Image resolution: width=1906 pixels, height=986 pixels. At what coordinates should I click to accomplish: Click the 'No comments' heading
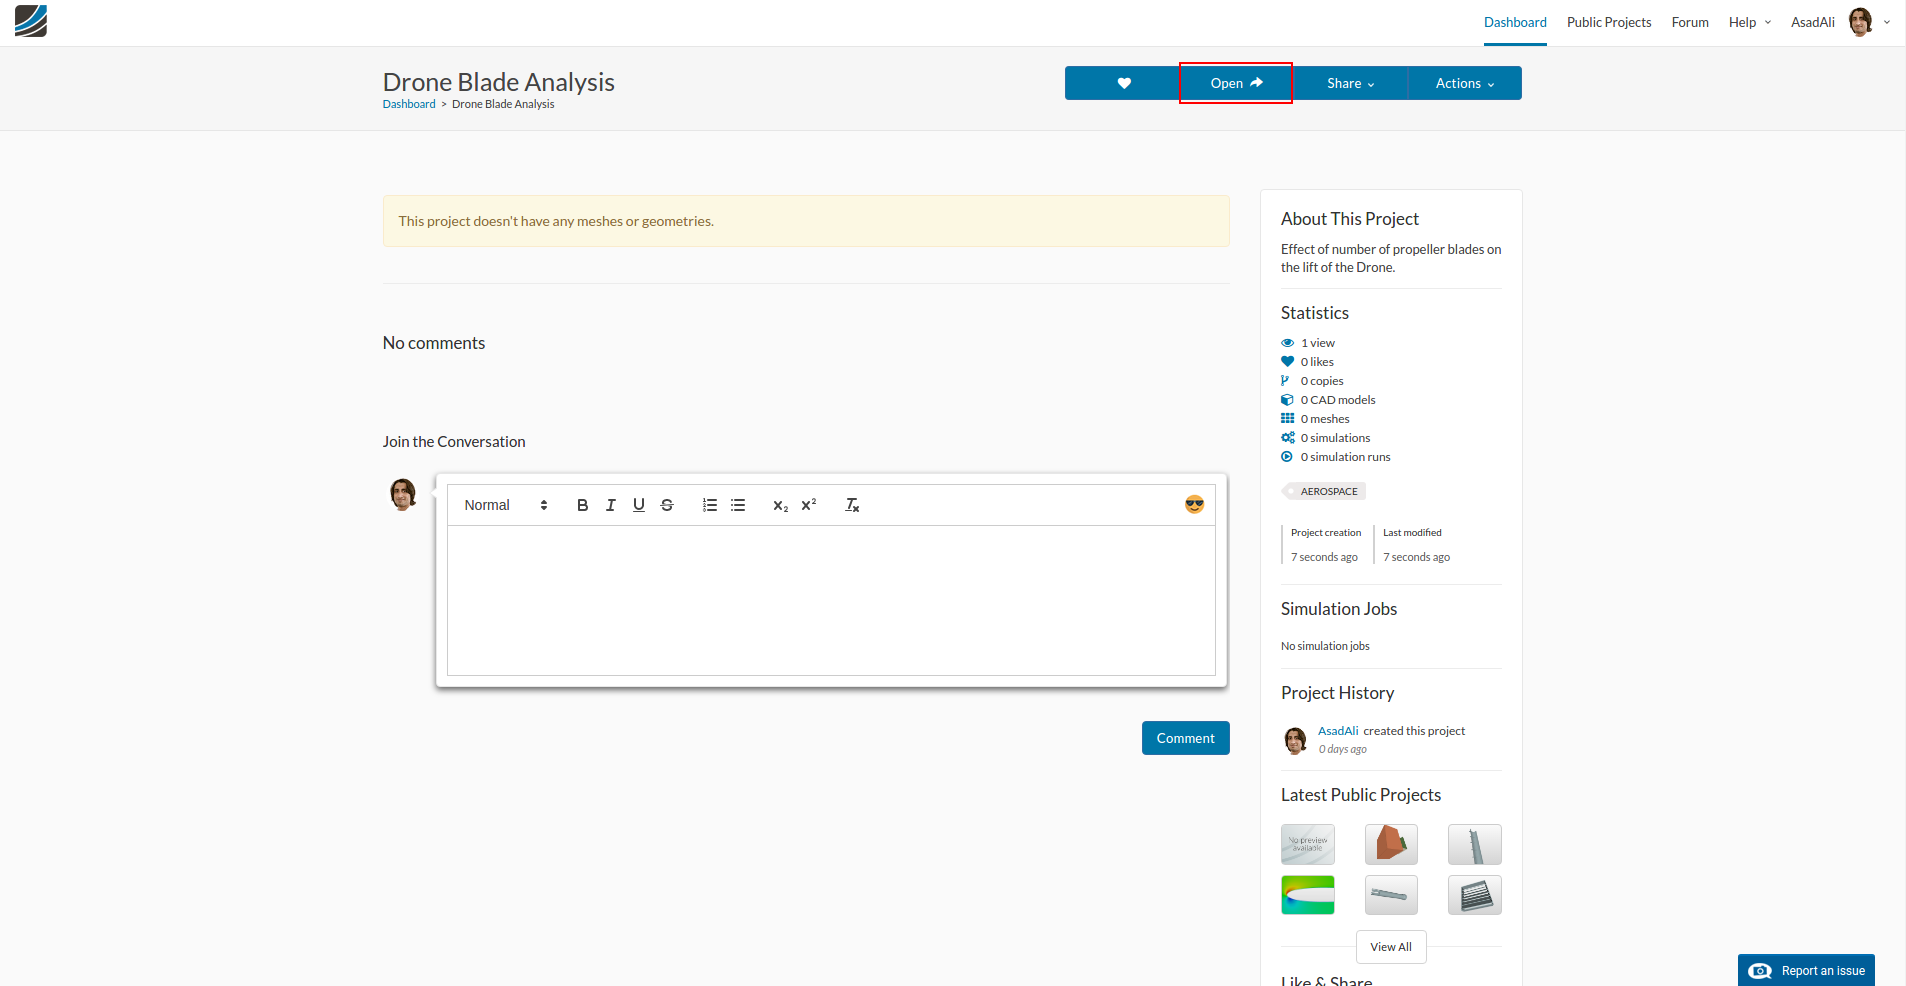click(434, 343)
